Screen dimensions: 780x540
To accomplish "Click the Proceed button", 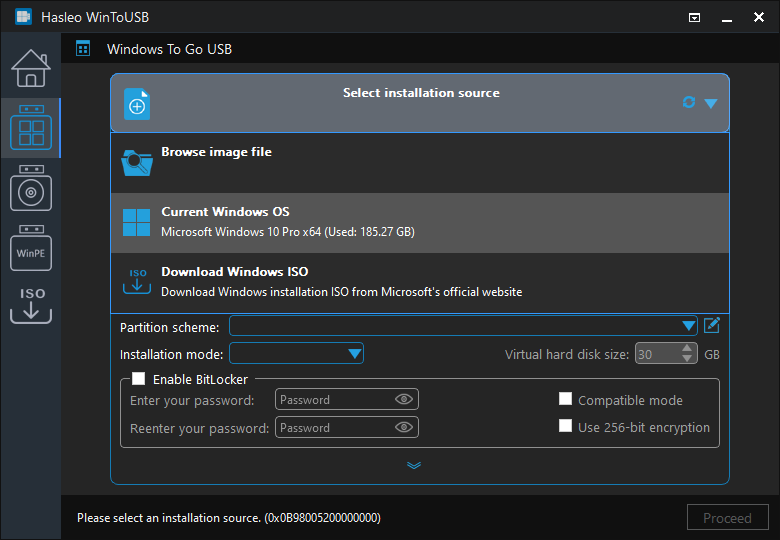I will tap(727, 518).
